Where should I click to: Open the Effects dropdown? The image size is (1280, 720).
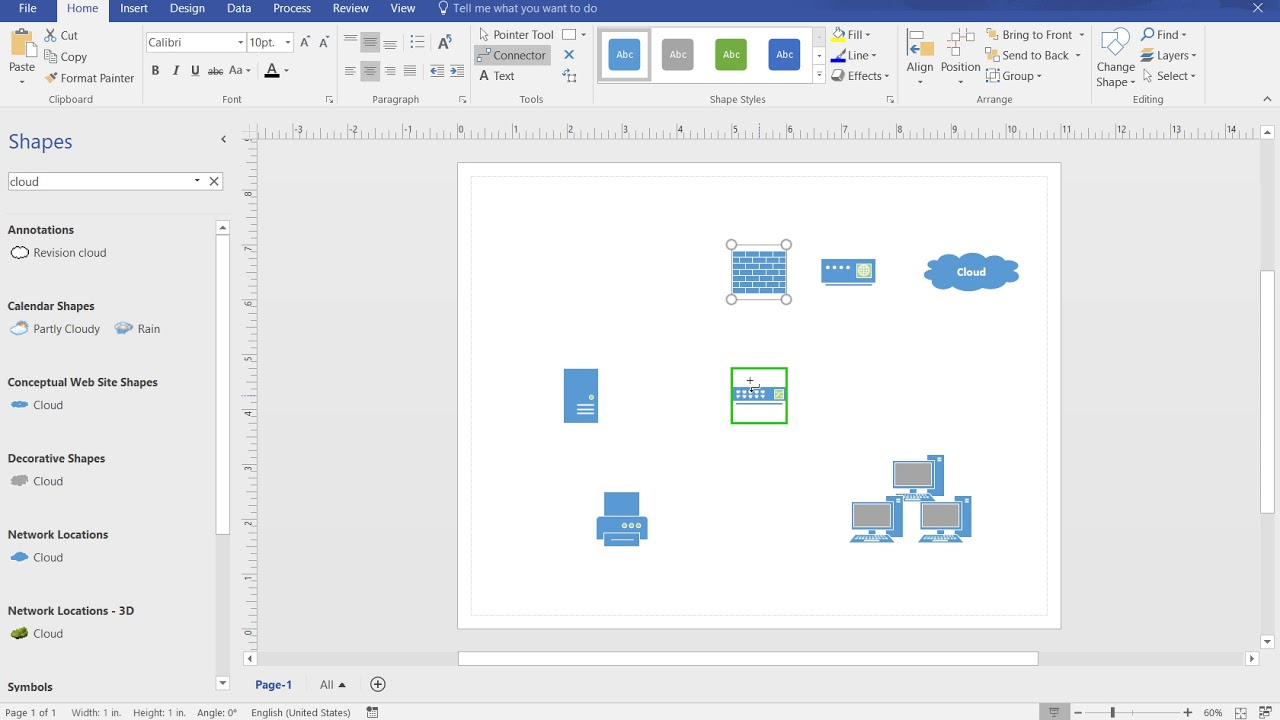[x=860, y=76]
